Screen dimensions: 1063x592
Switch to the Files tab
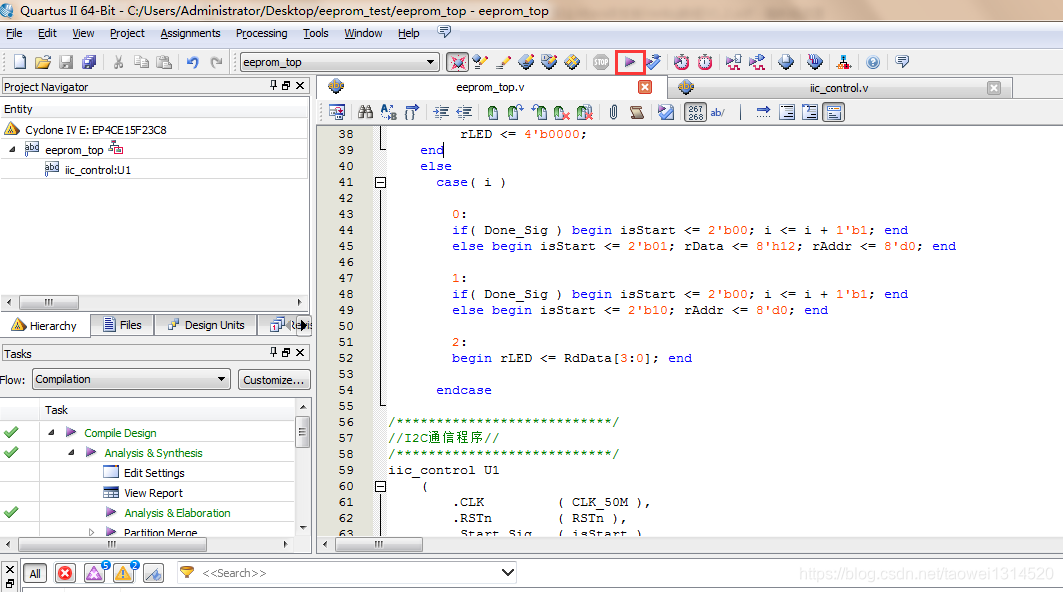[x=123, y=325]
